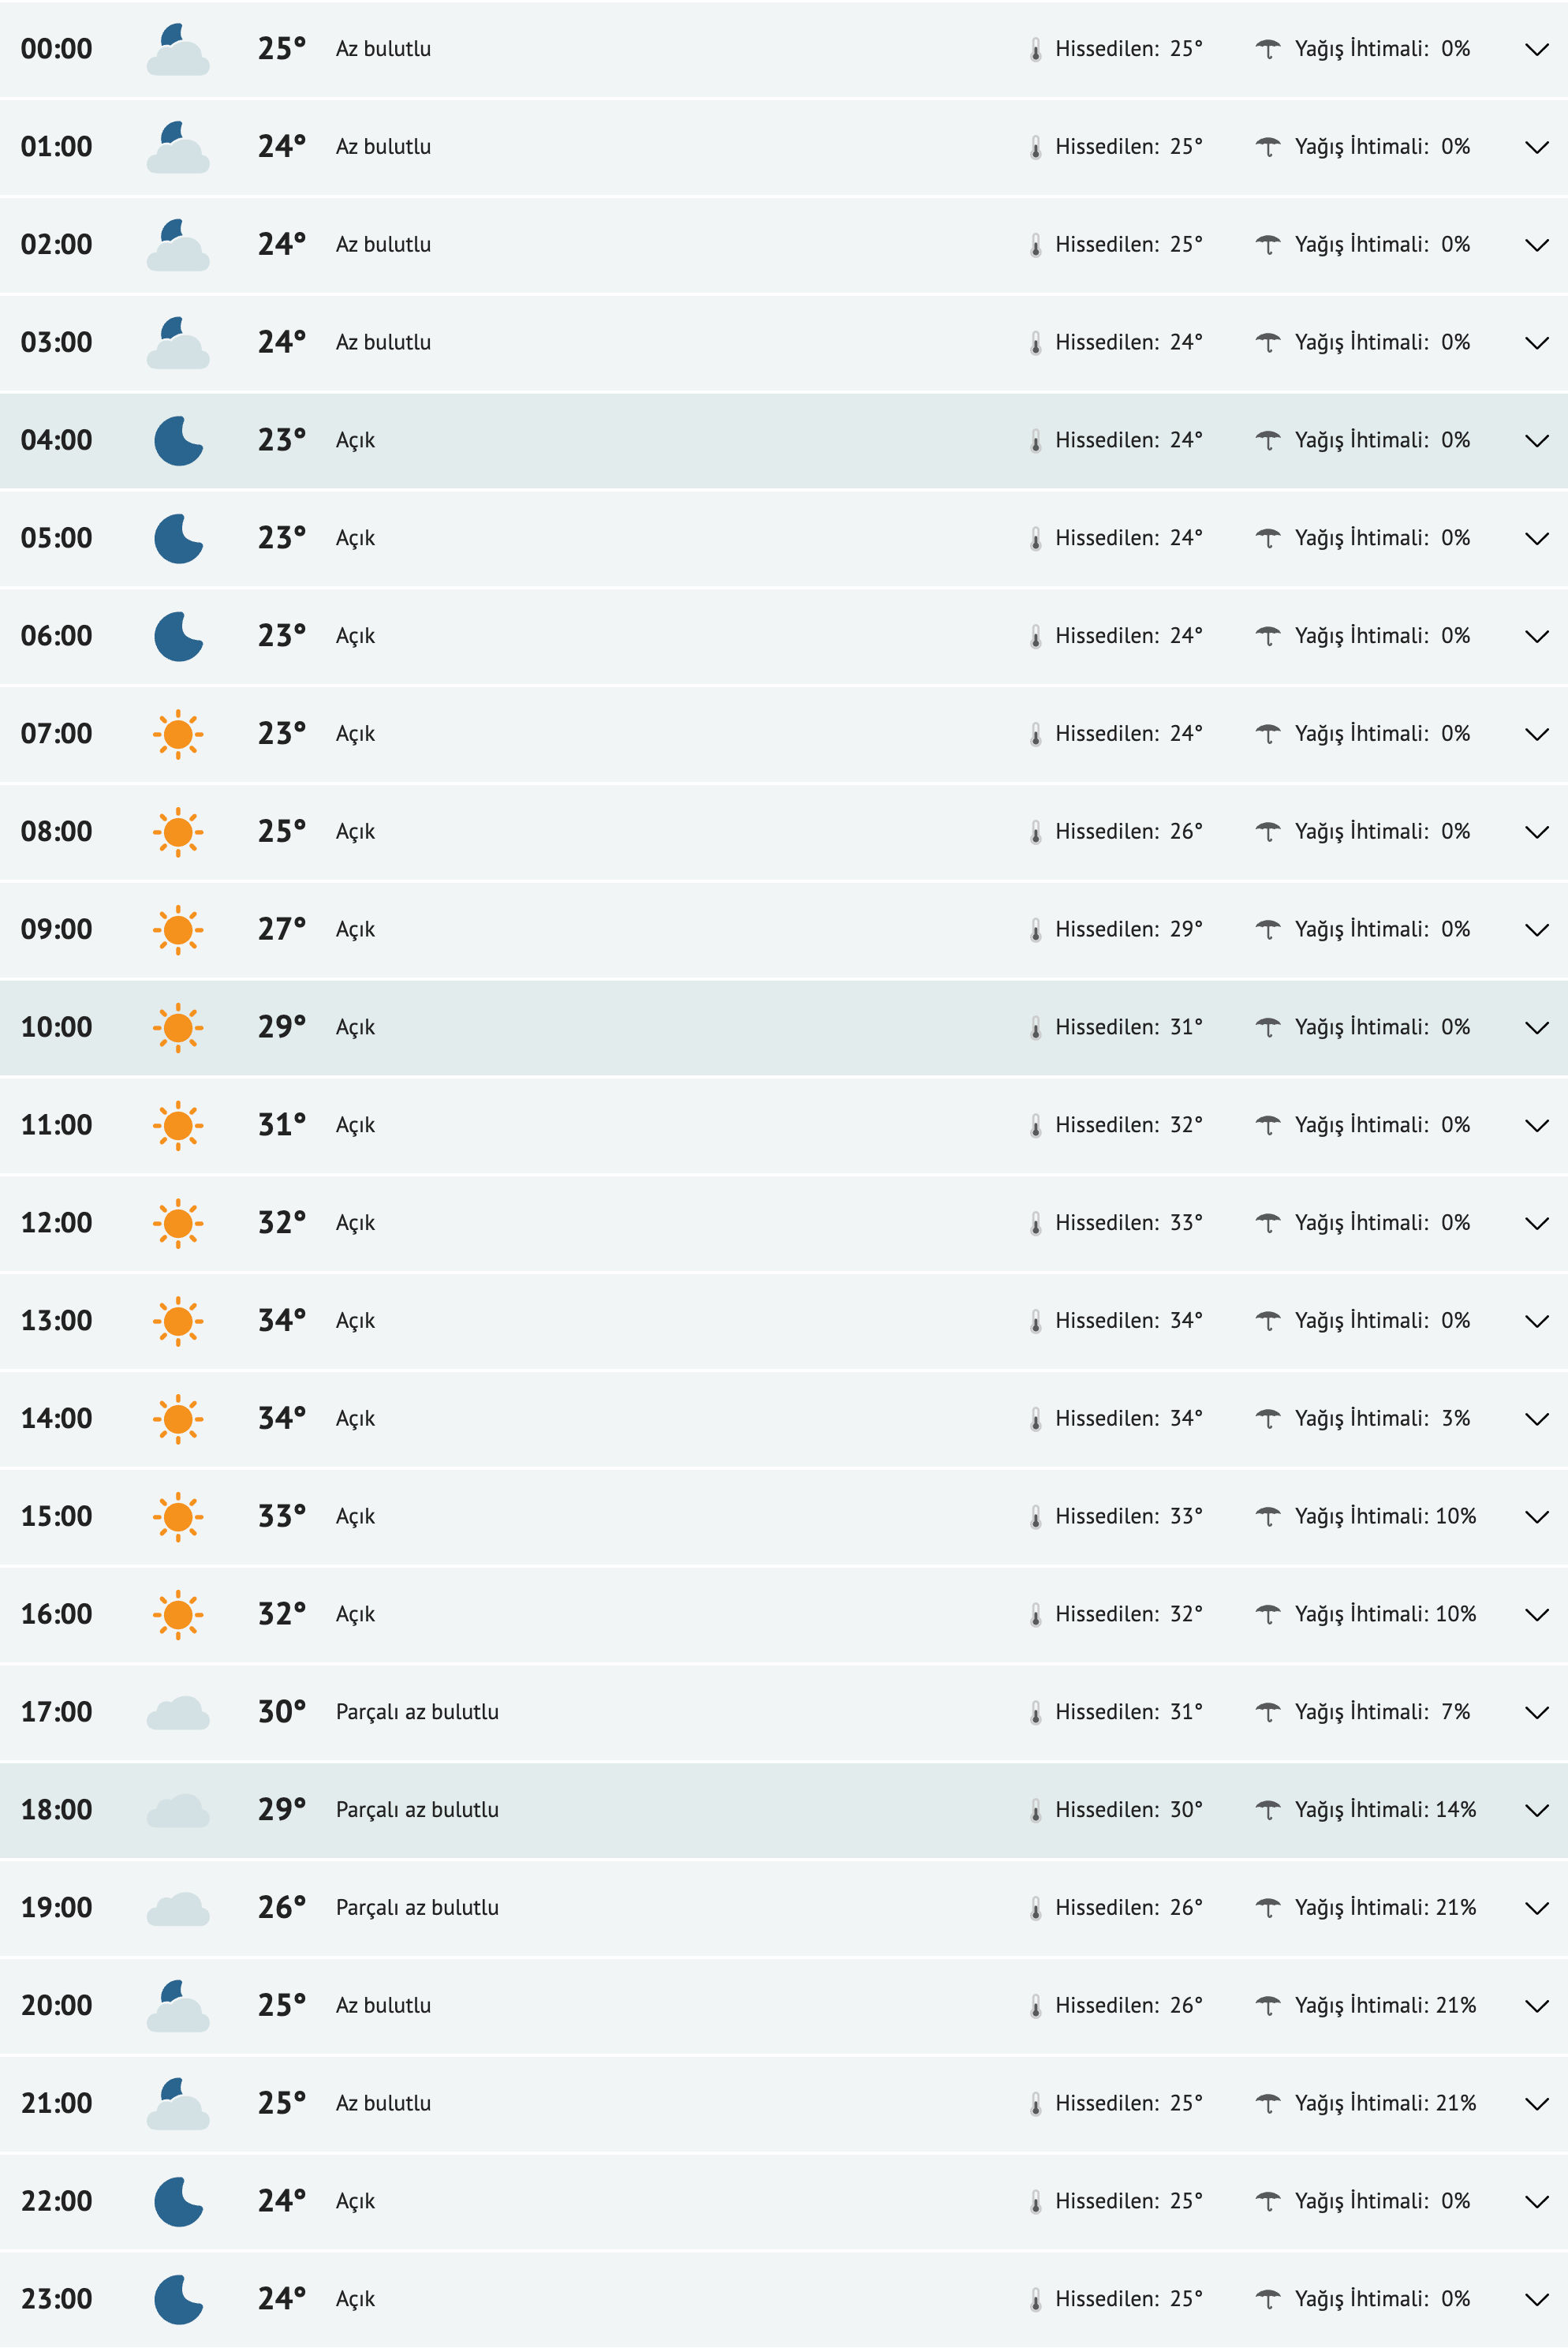Click the moon icon at 23:00
Screen dimensions: 1568x2348
[x=178, y=2299]
